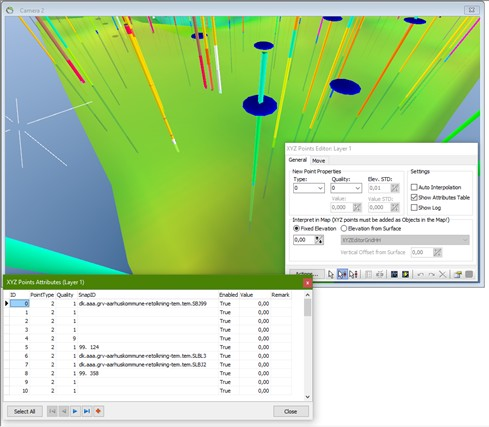Image resolution: width=489 pixels, height=427 pixels.
Task: Click the dark blue grid icon in editor toolbar
Action: [x=394, y=274]
